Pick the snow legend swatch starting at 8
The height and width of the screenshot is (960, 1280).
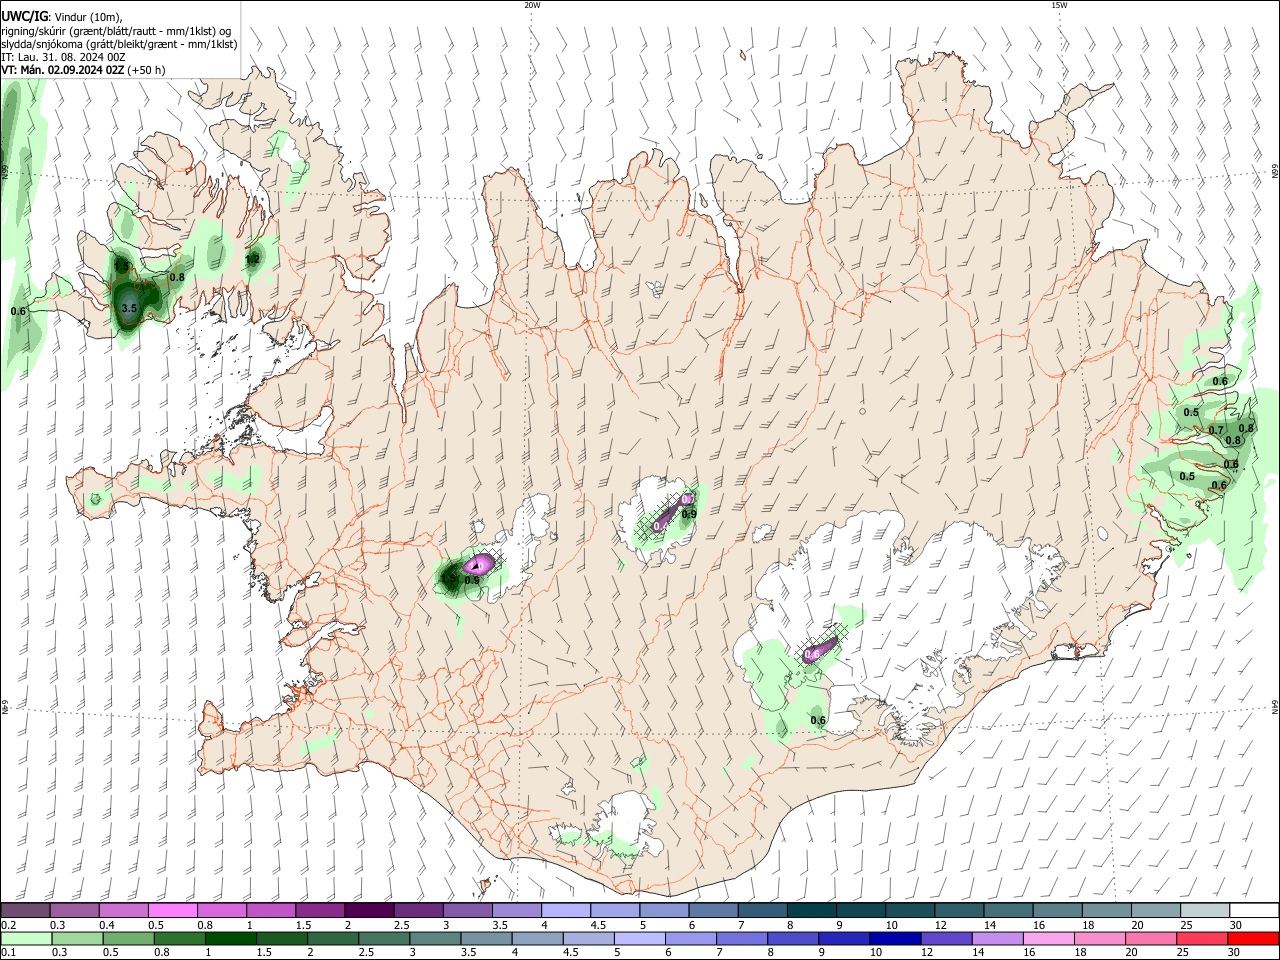pos(812,911)
